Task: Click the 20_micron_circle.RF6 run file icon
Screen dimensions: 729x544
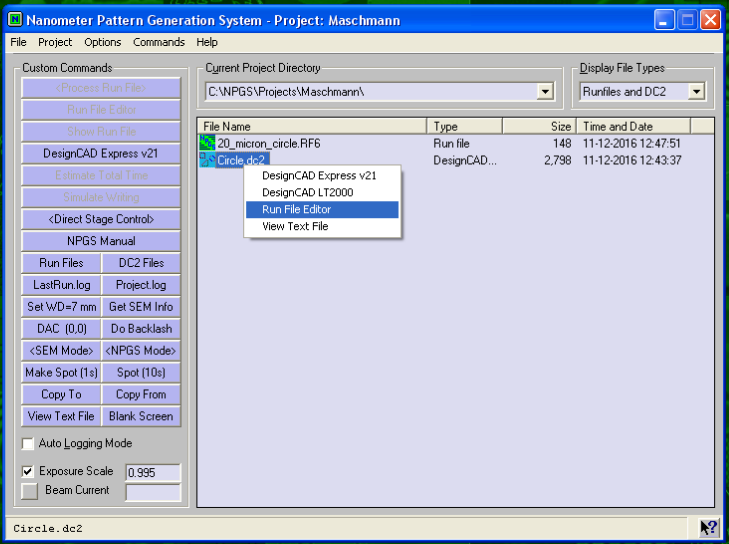Action: [208, 143]
